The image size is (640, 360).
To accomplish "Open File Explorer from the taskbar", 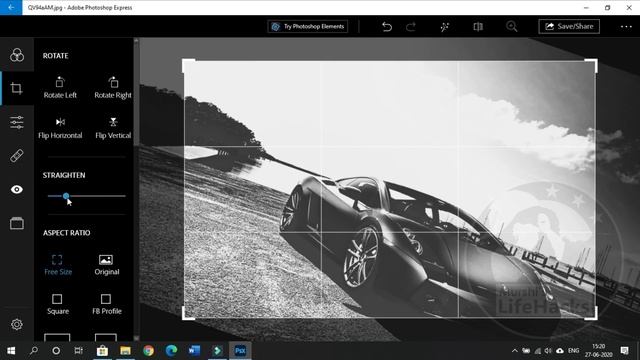I will tap(125, 351).
